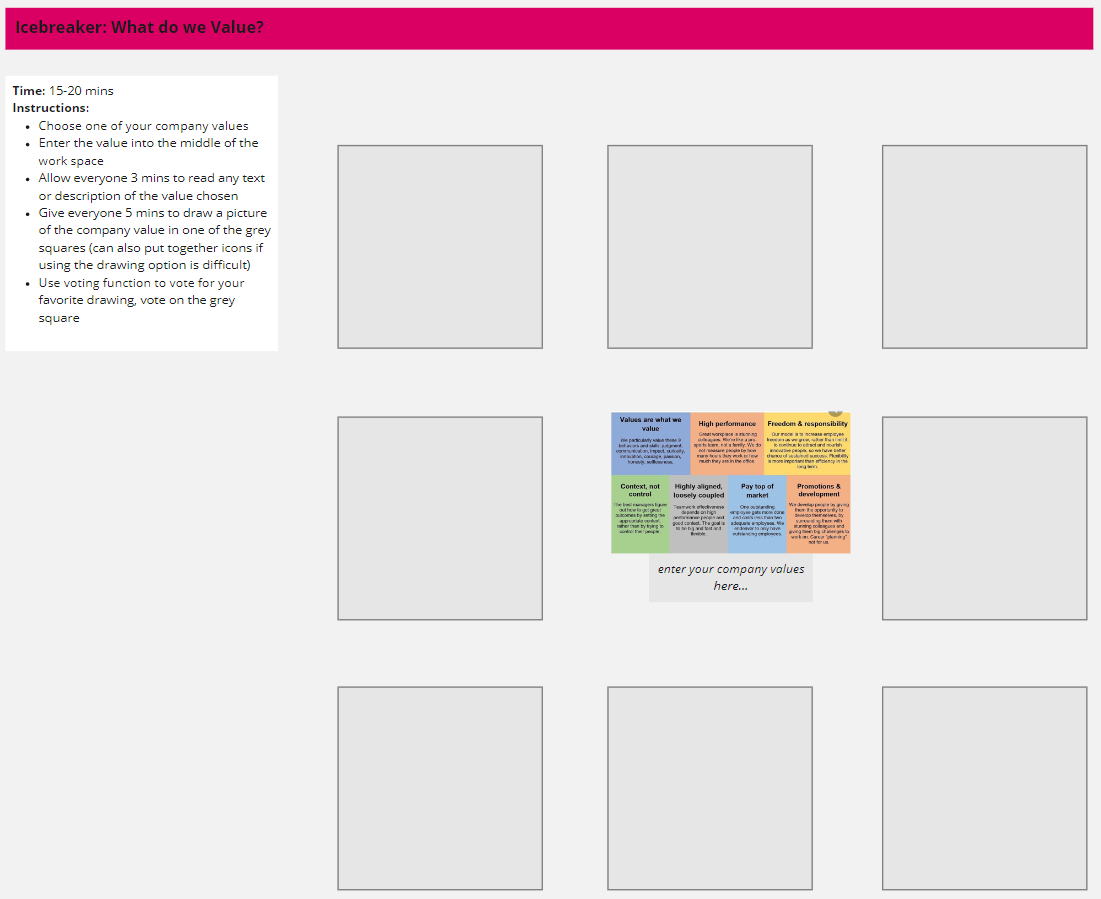Click the grey "Highly aligned, loosely coupled" card
The width and height of the screenshot is (1101, 899).
[x=699, y=514]
